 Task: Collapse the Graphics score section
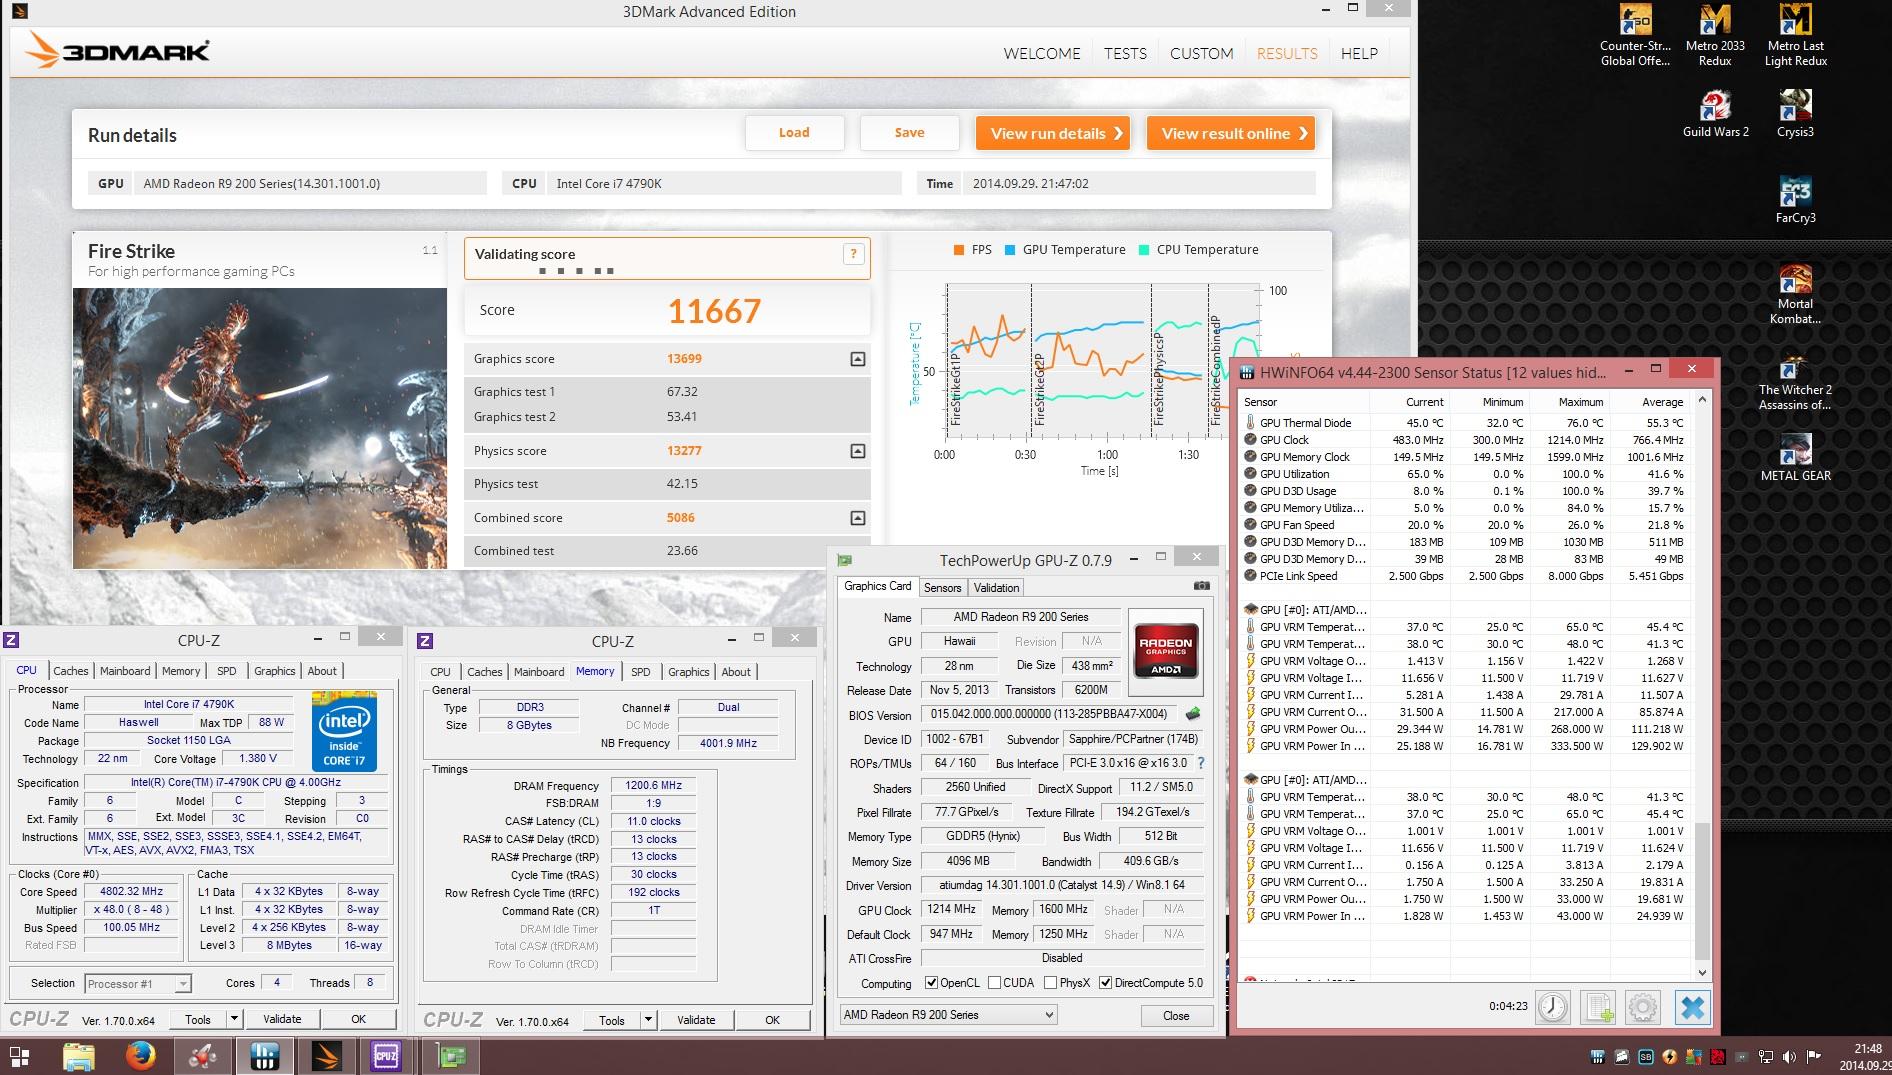(x=857, y=359)
